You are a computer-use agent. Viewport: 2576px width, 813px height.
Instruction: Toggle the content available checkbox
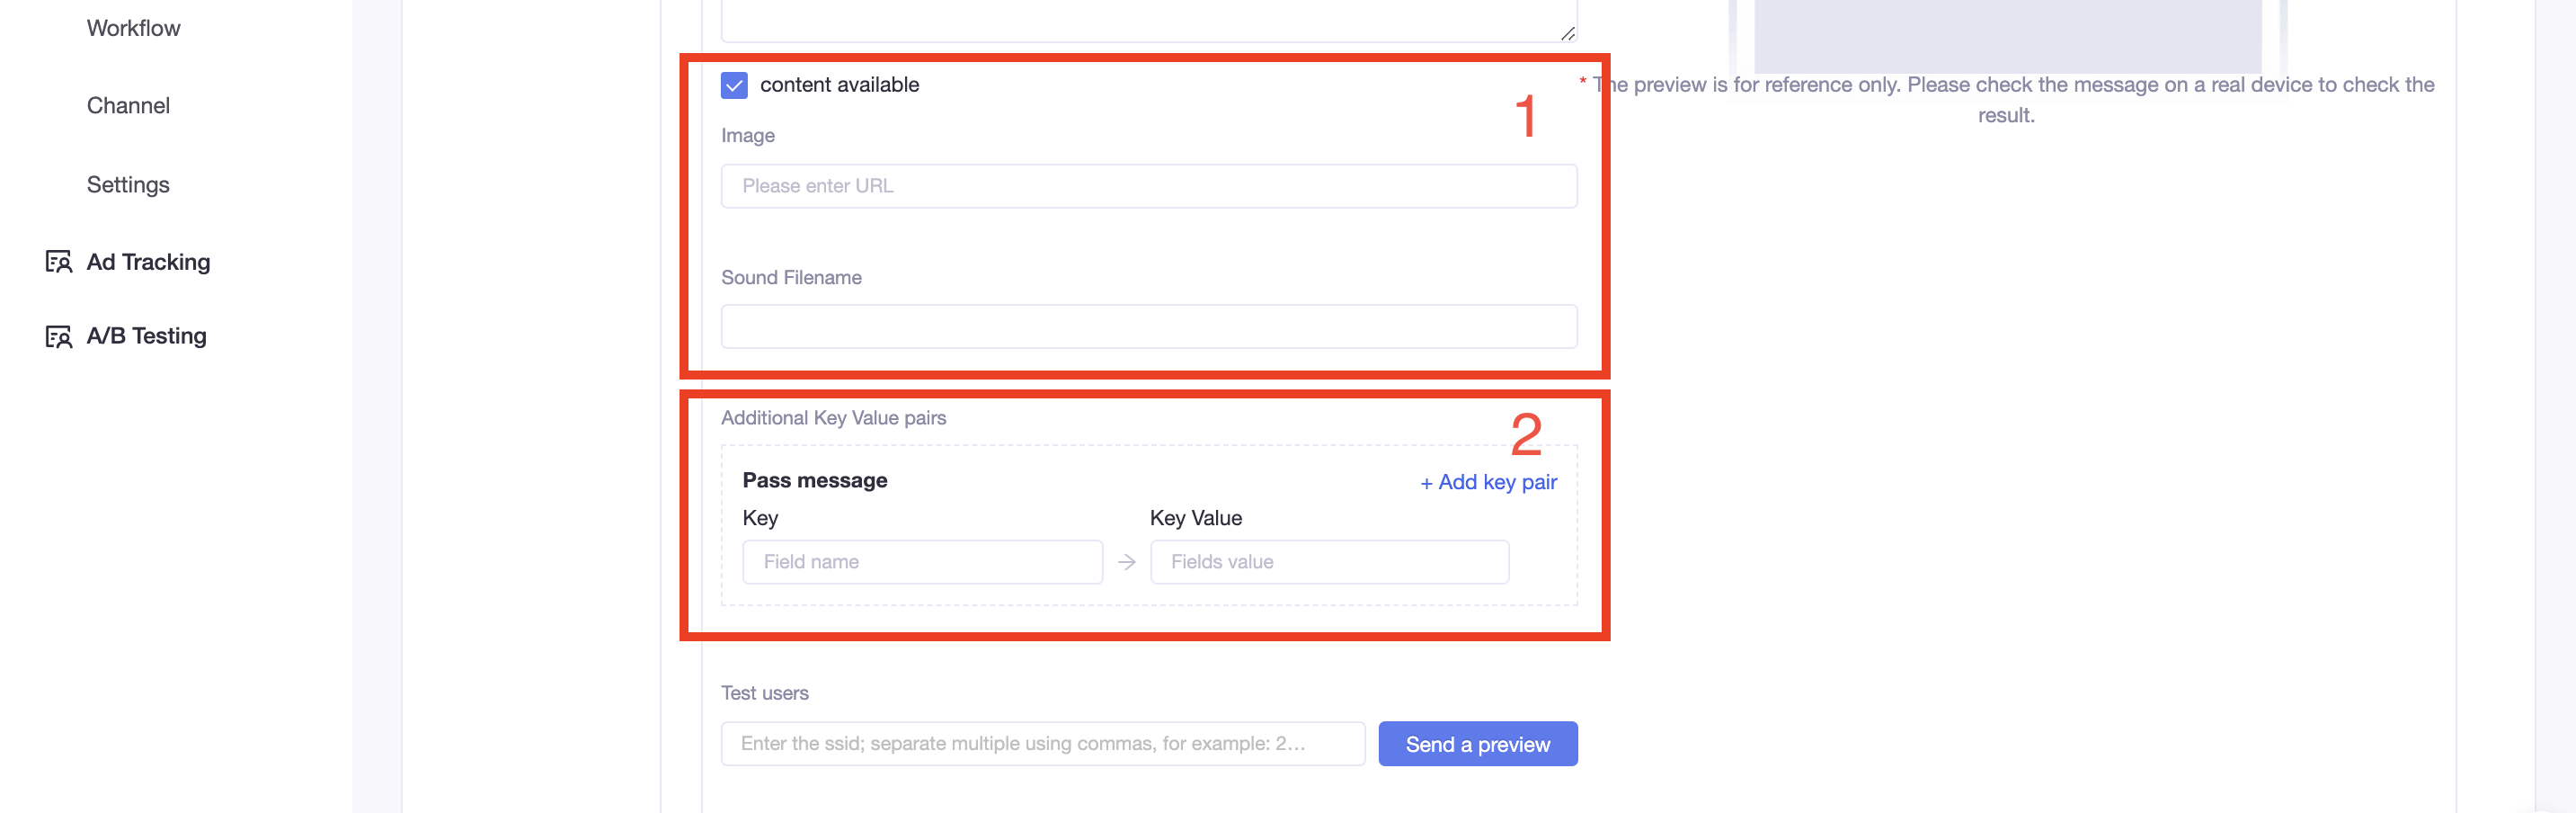pos(734,85)
